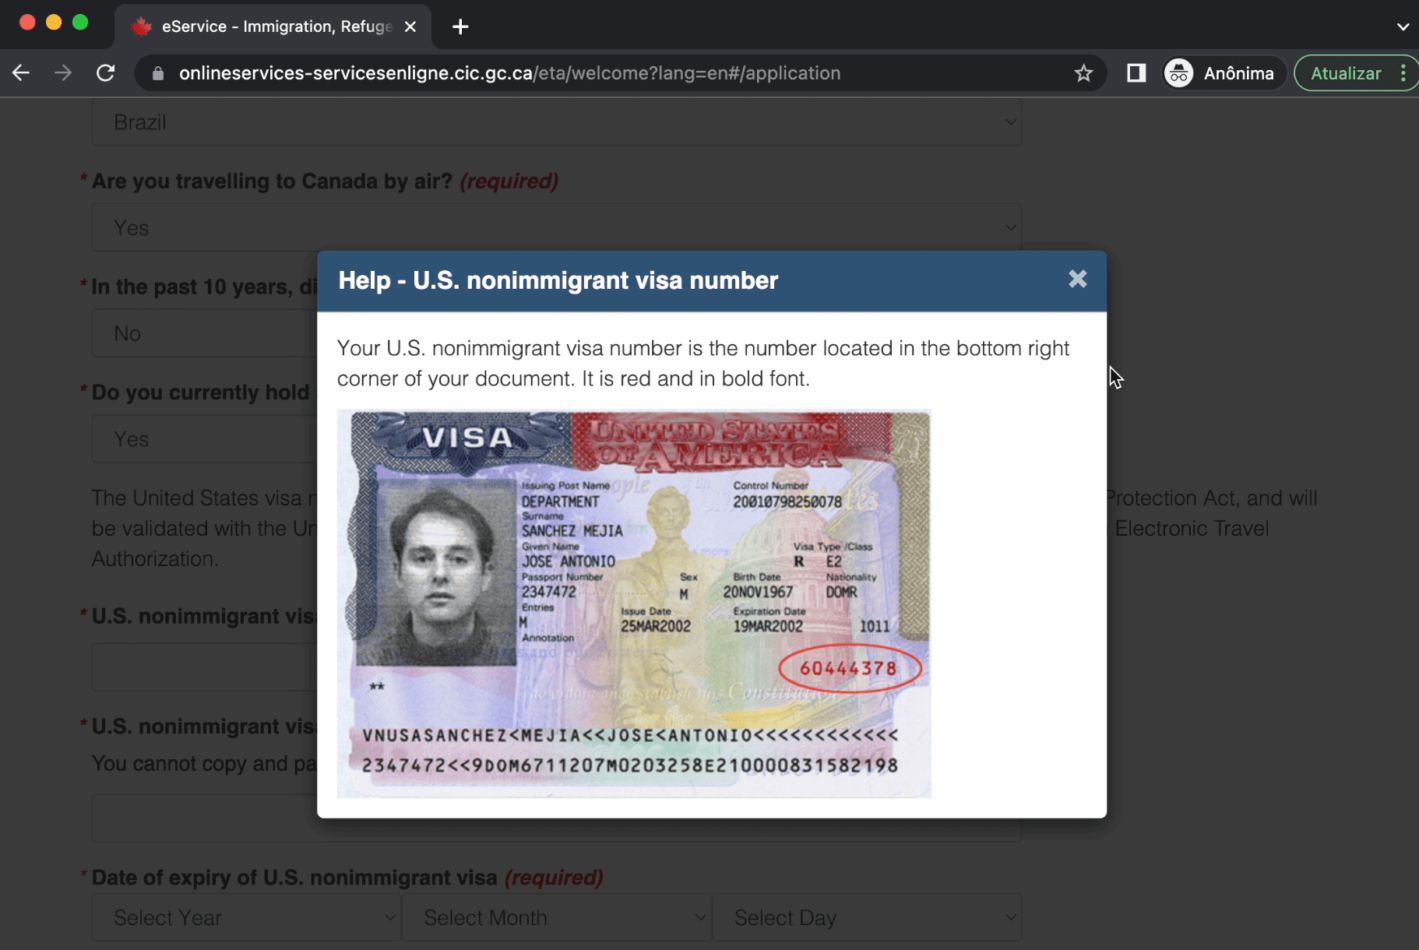The height and width of the screenshot is (950, 1419).
Task: Click the surname SANCHEZ MEJIA on the visa
Action: coord(572,531)
